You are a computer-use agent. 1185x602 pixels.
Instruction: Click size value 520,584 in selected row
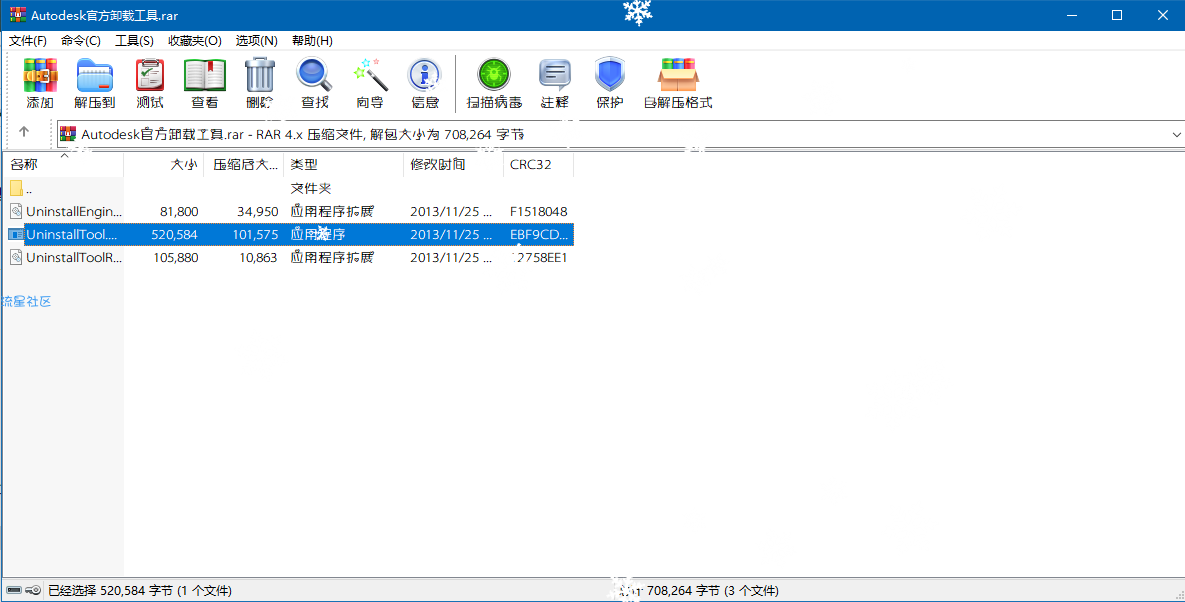(x=175, y=235)
